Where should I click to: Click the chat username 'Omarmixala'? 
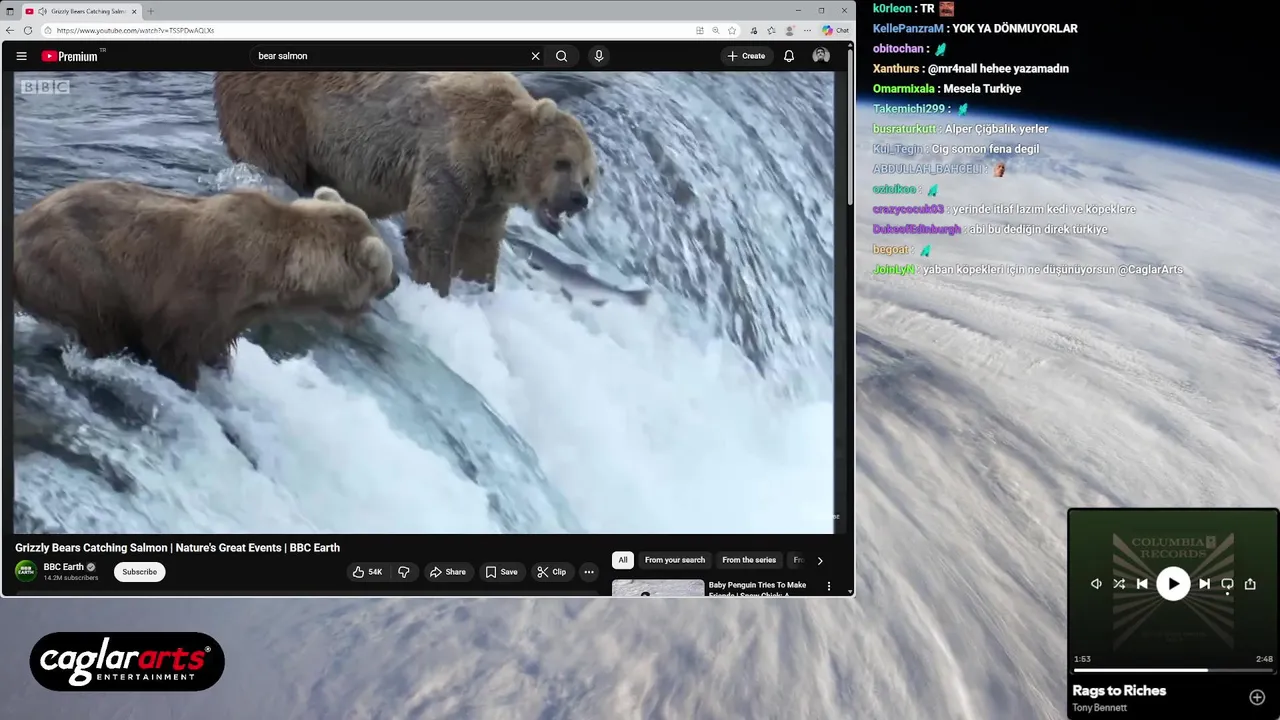point(905,89)
